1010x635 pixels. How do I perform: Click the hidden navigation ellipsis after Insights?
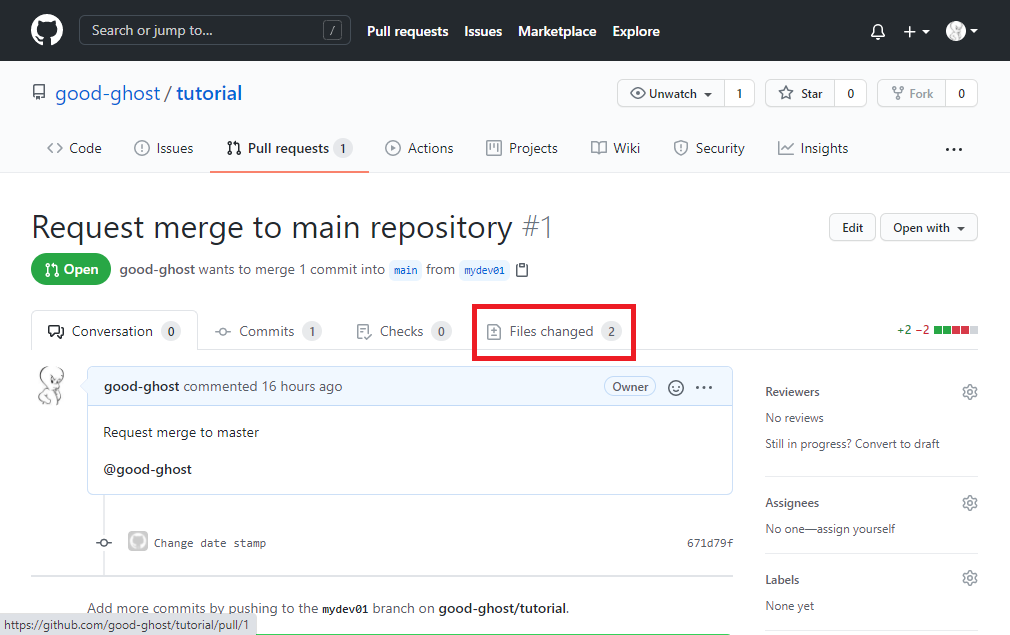pyautogui.click(x=954, y=148)
